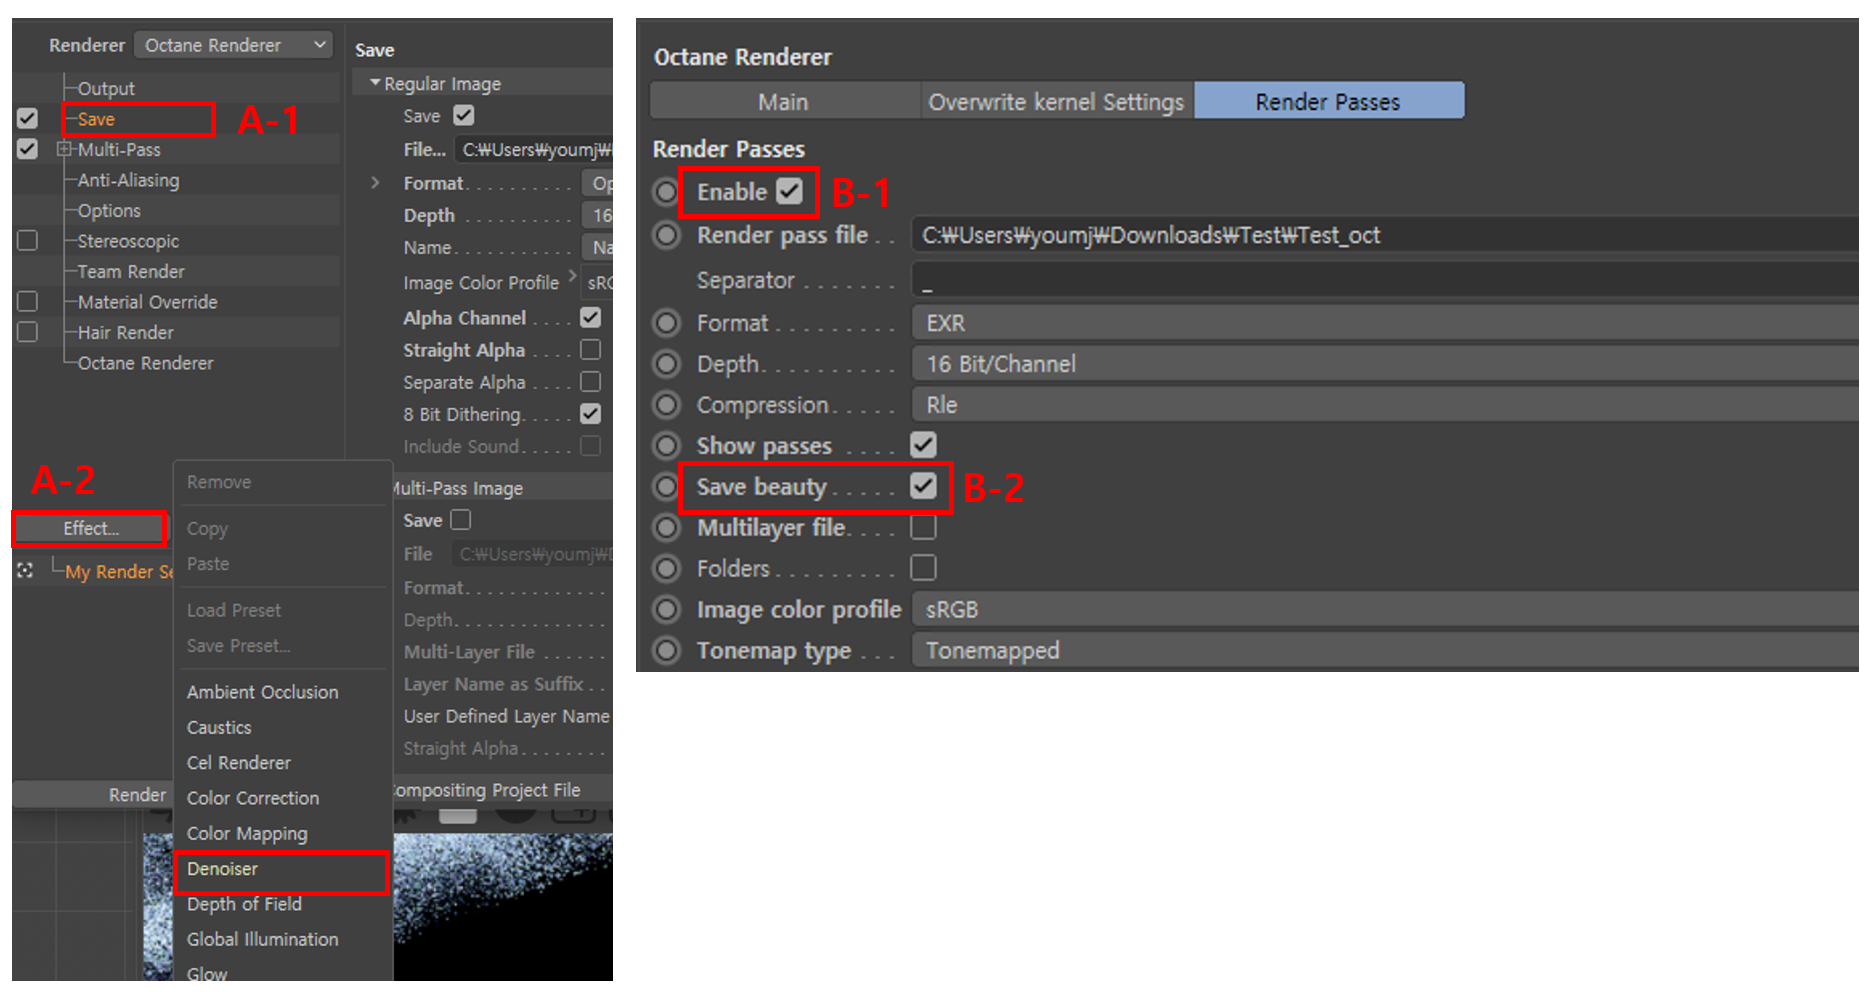1872x1003 pixels.
Task: Select Team Render in the settings tree
Action: click(131, 272)
